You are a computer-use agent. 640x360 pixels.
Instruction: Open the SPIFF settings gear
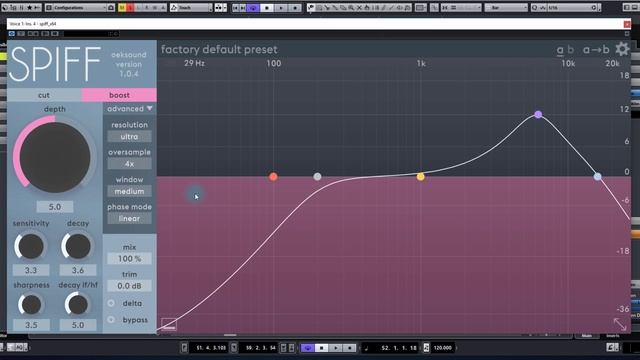coord(622,49)
